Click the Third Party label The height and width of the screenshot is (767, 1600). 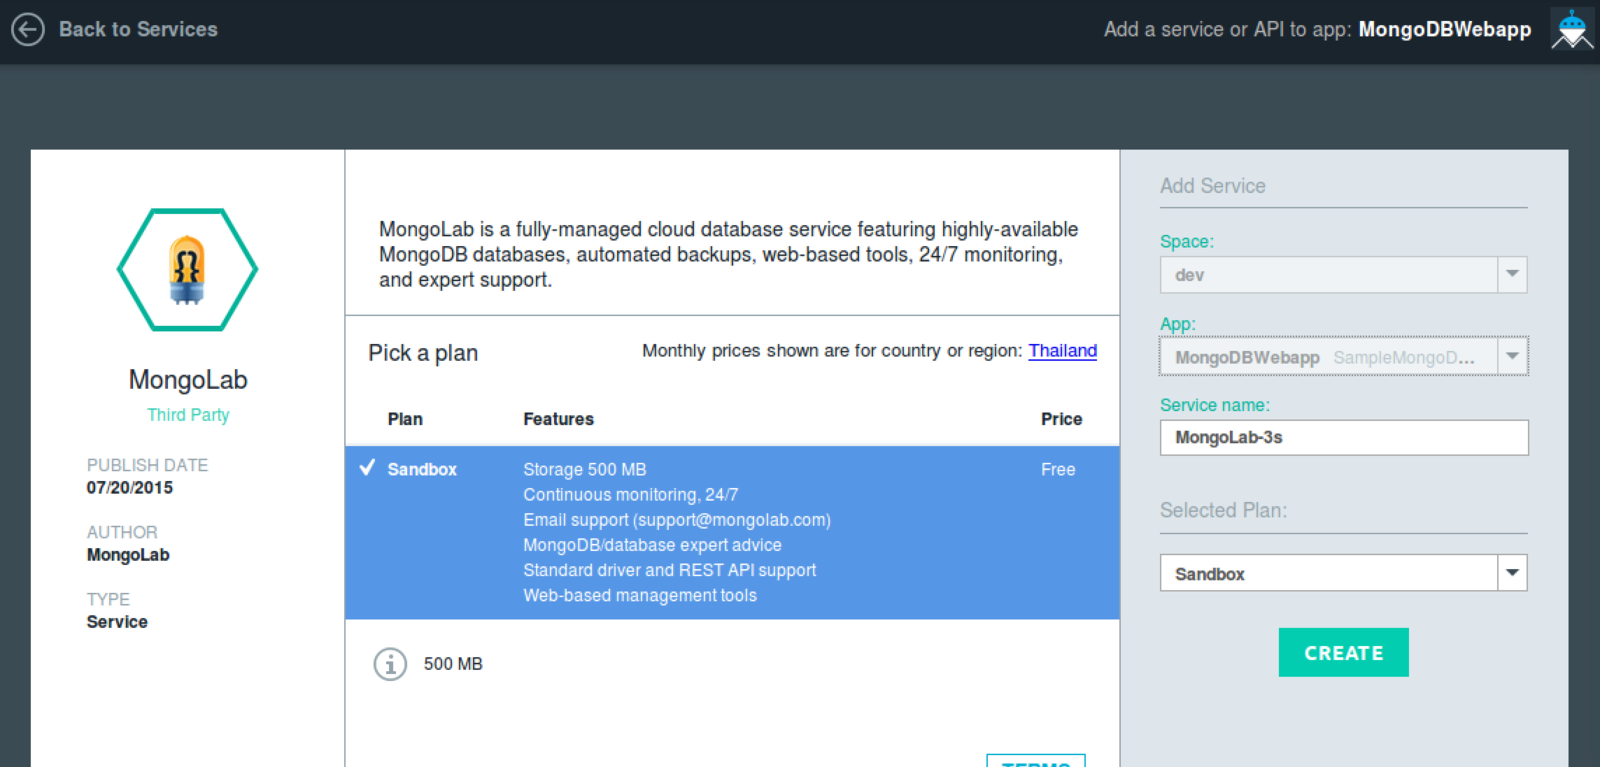click(x=188, y=414)
